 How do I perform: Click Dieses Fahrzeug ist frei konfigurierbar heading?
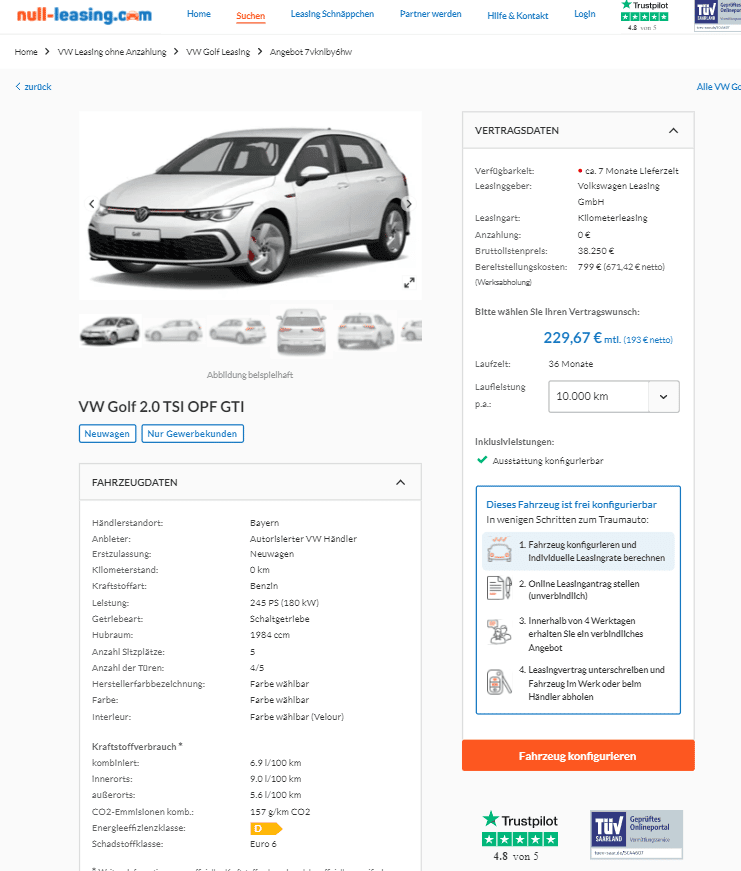point(571,504)
